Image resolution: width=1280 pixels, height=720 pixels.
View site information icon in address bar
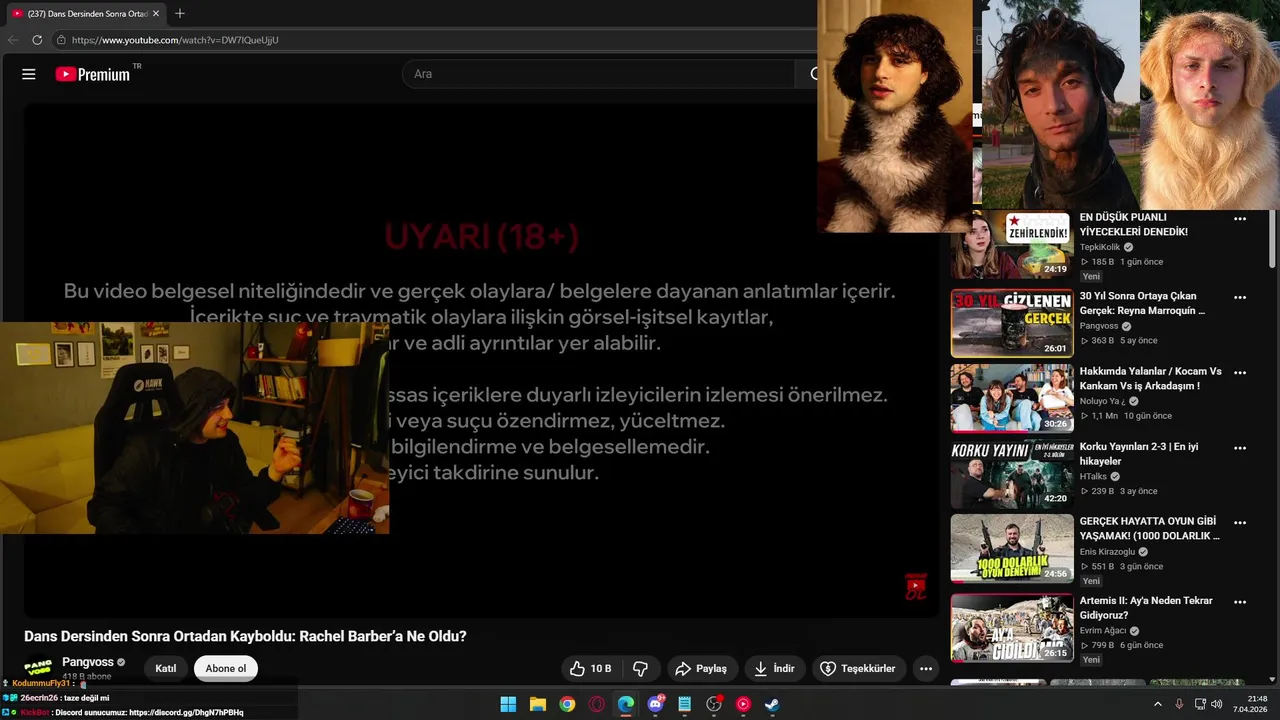(x=61, y=40)
